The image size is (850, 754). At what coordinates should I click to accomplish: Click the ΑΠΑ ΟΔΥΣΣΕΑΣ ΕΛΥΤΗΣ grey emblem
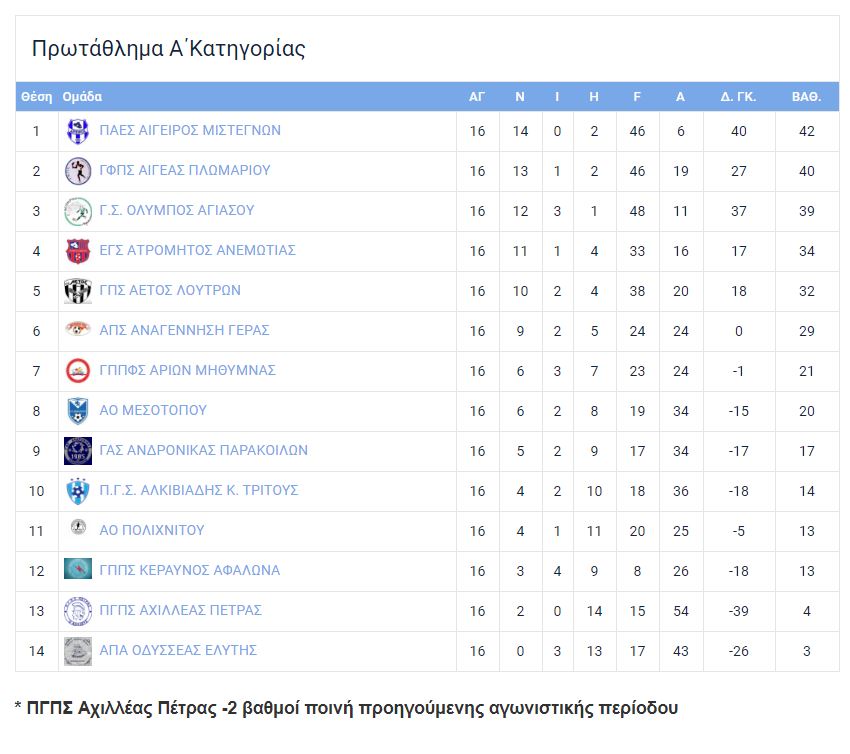(x=78, y=651)
